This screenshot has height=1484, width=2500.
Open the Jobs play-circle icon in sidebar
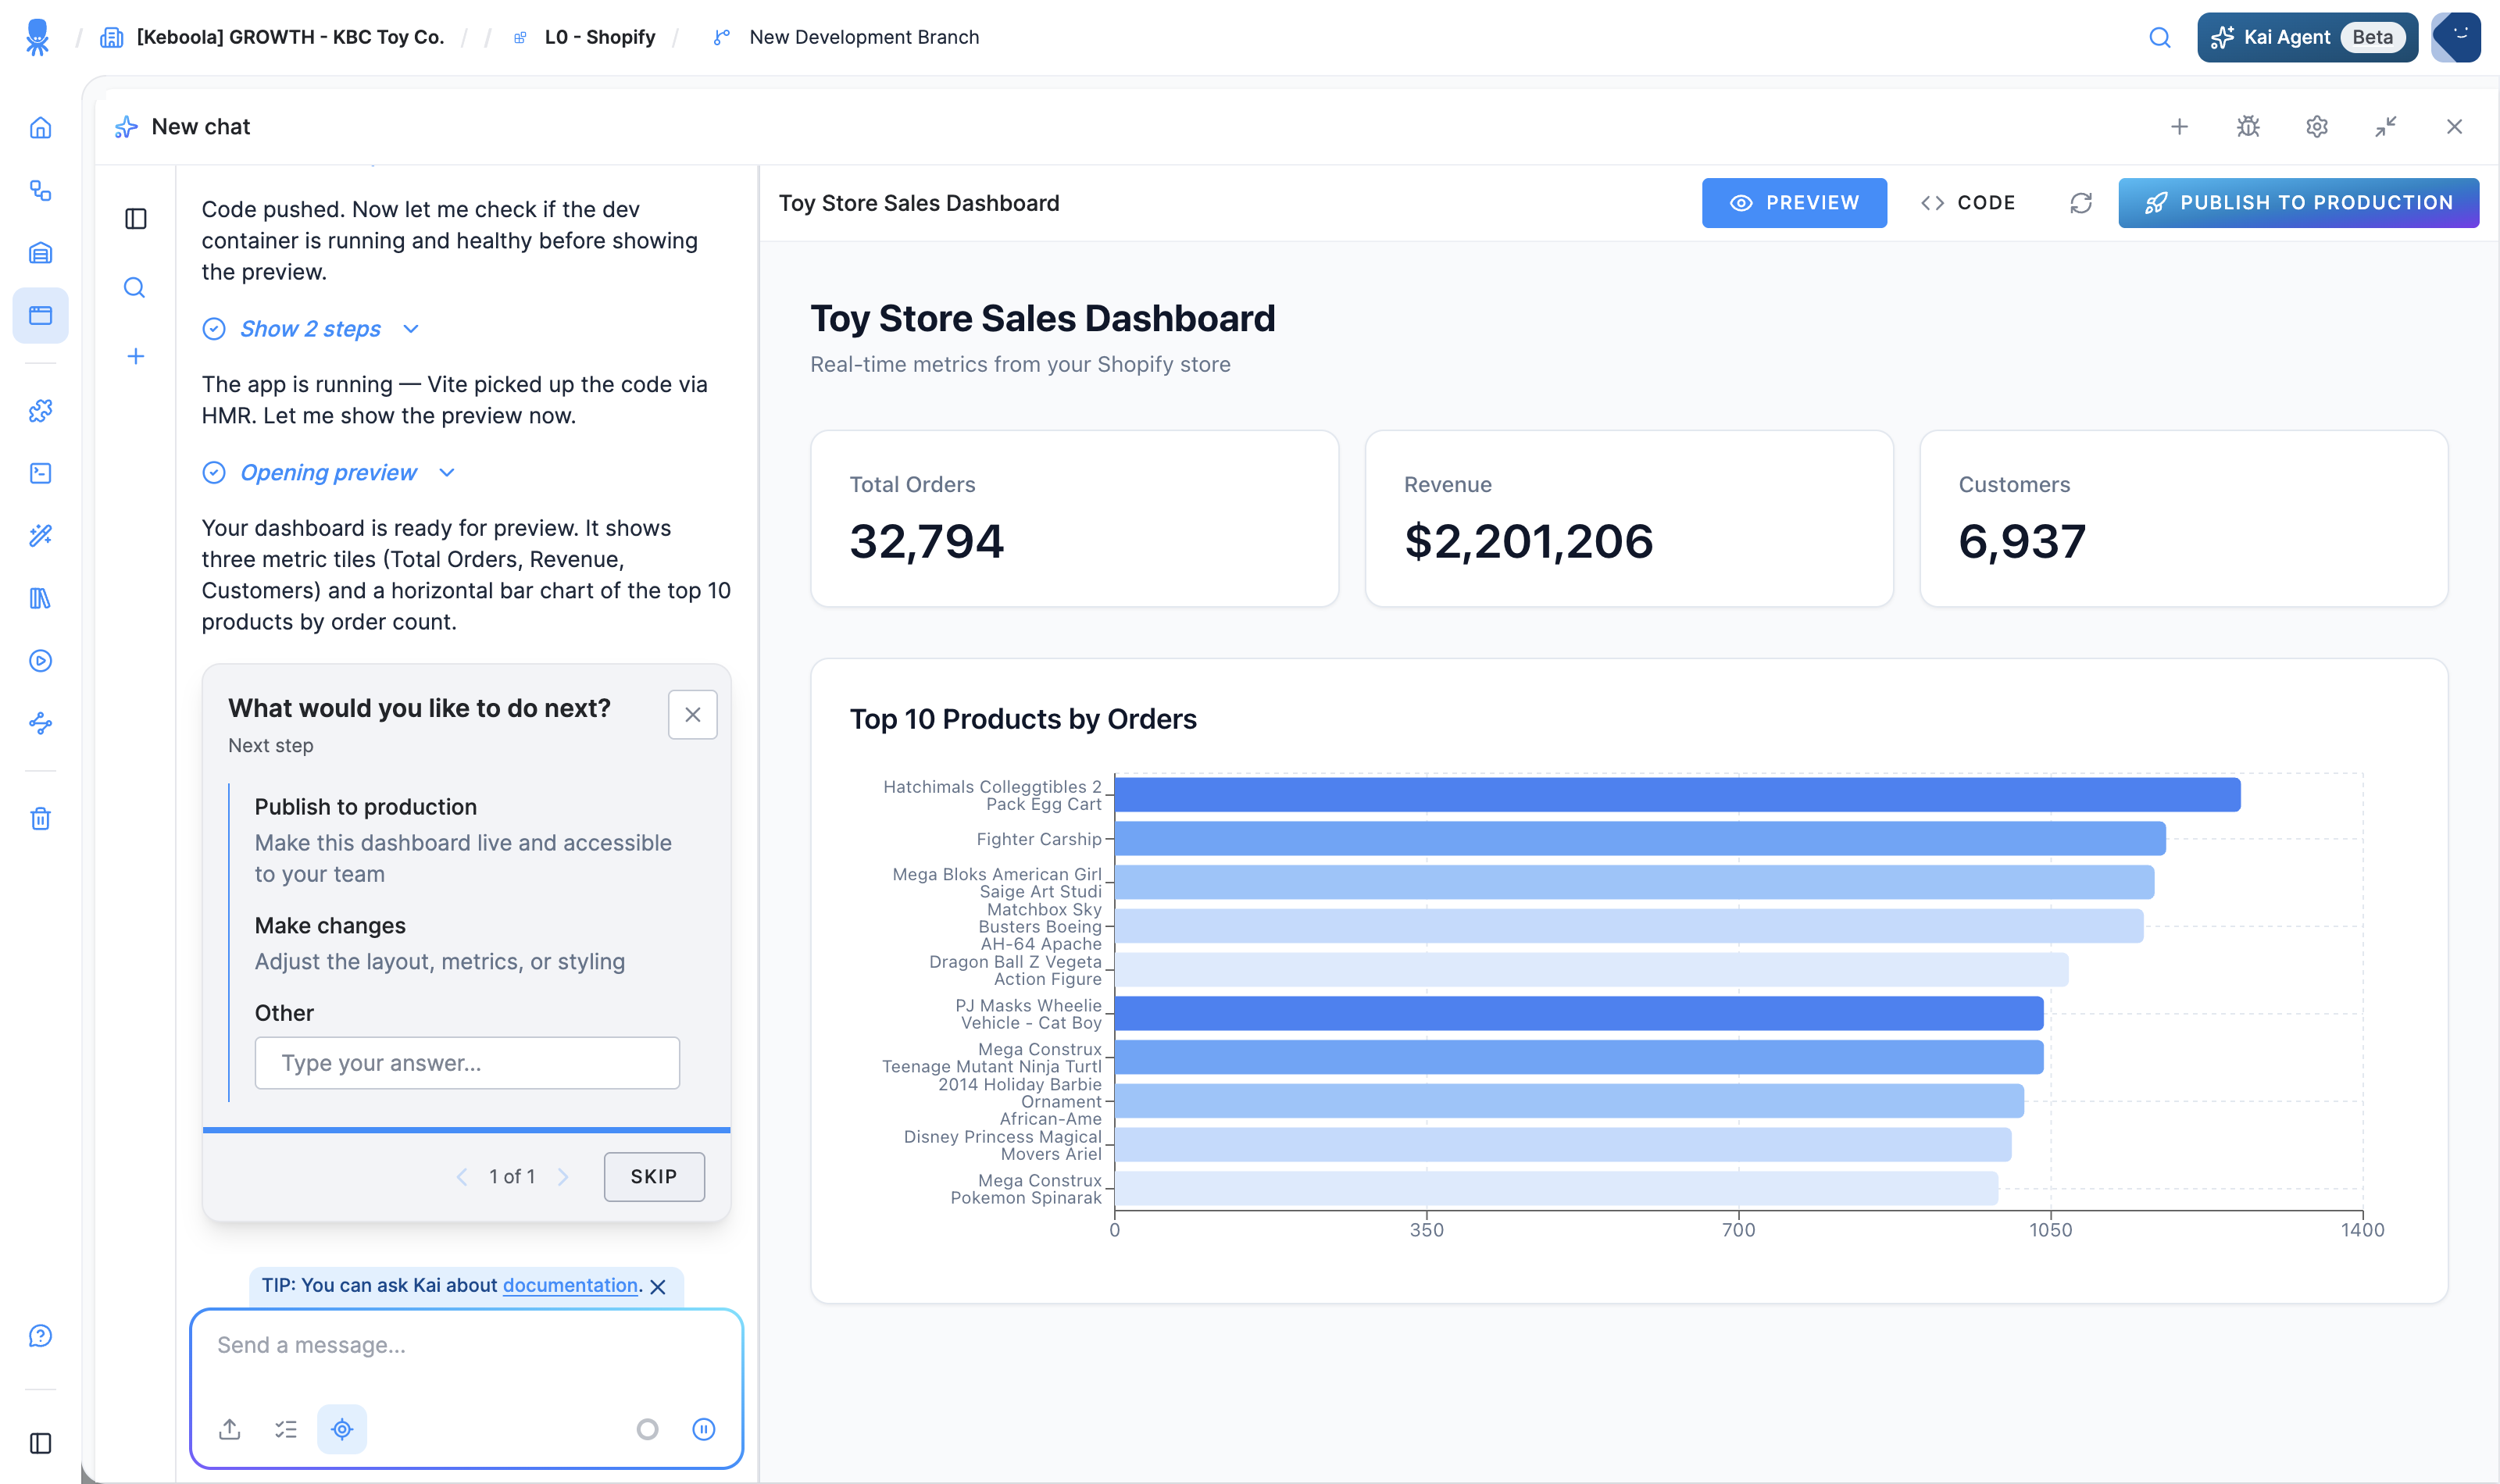pyautogui.click(x=40, y=661)
